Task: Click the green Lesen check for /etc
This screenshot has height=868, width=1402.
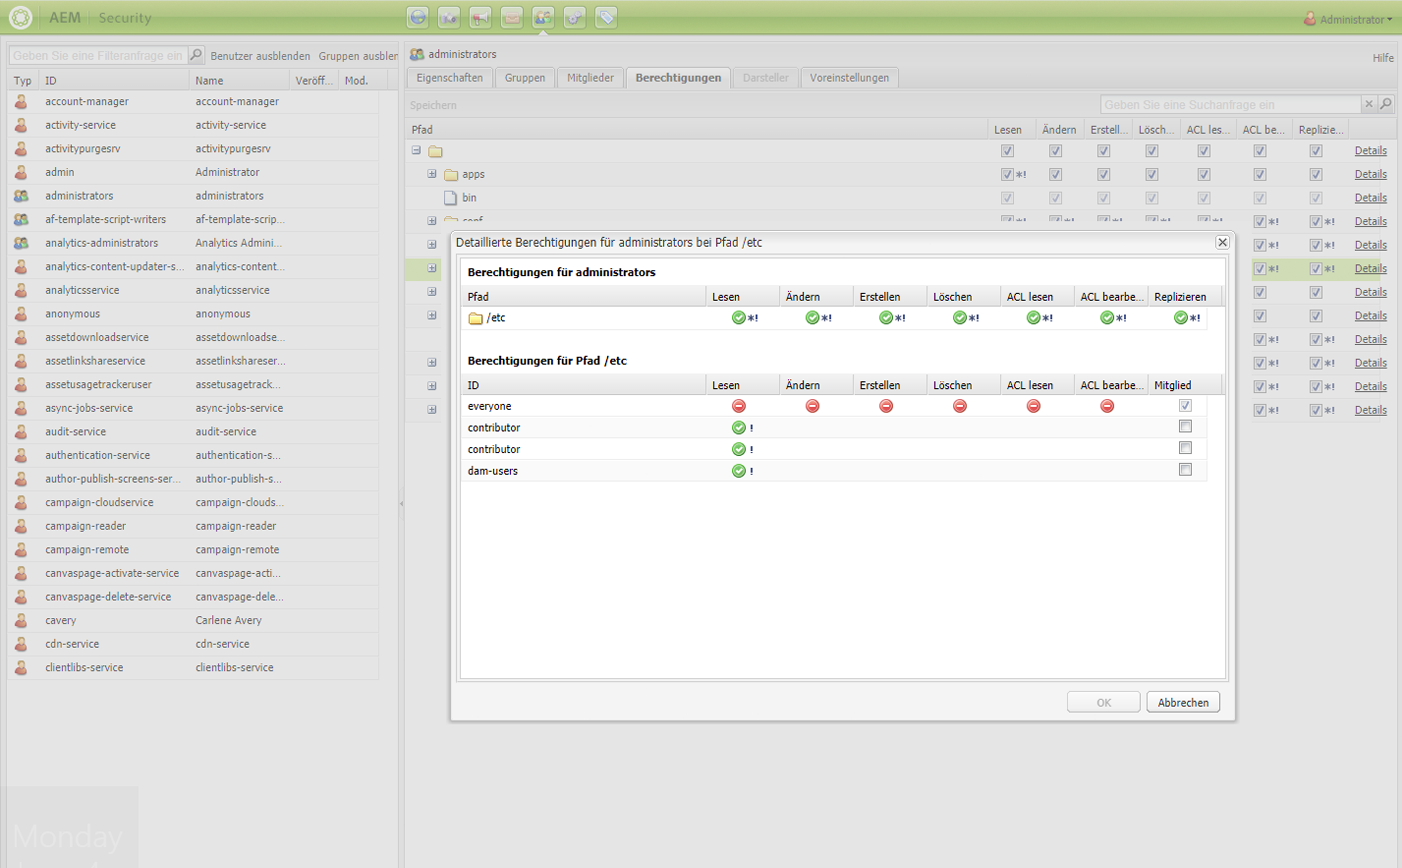Action: click(x=738, y=318)
